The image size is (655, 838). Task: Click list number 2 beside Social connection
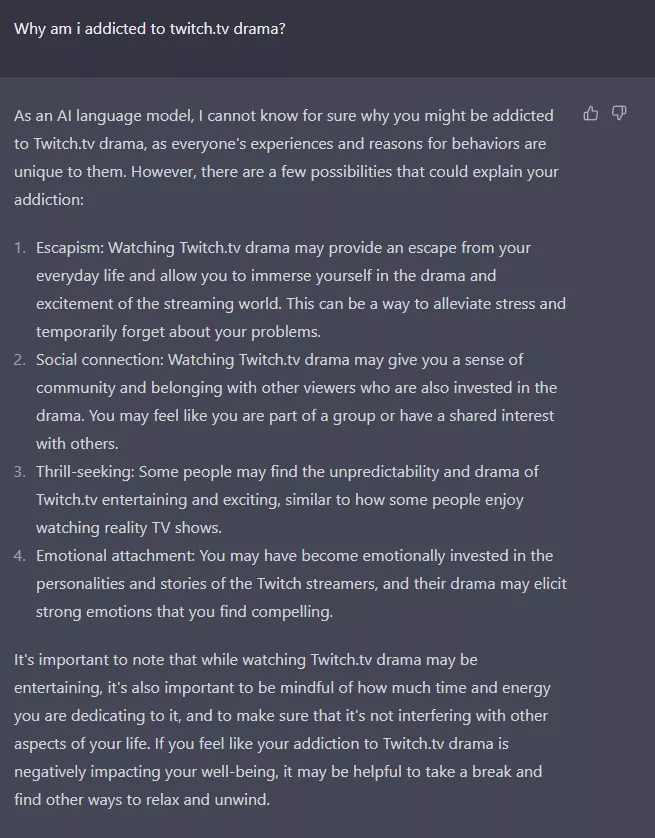pyautogui.click(x=20, y=360)
